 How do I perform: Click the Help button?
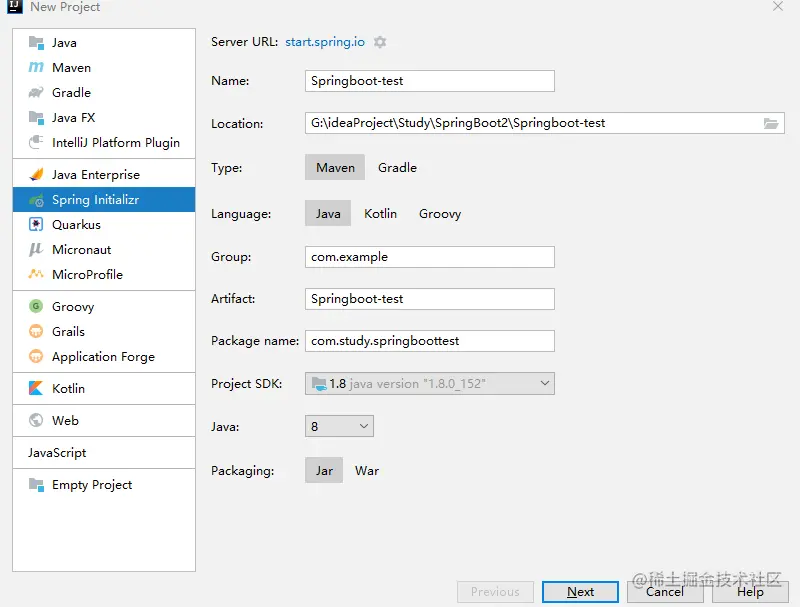750,592
